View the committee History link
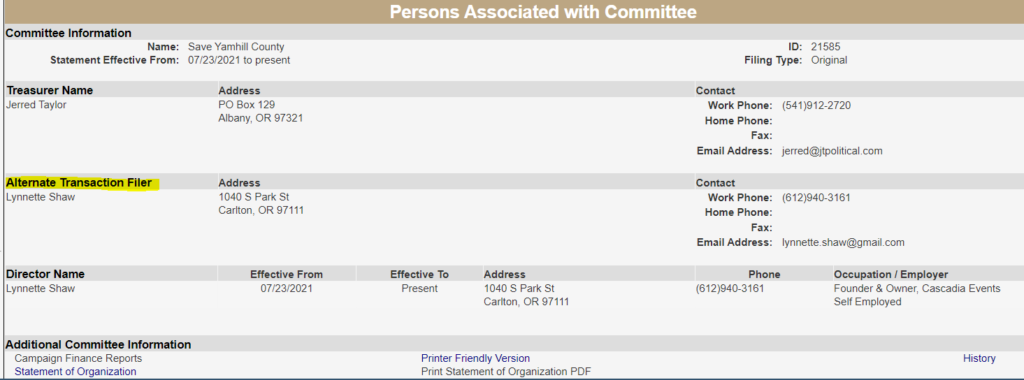The image size is (1024, 380). pos(979,358)
